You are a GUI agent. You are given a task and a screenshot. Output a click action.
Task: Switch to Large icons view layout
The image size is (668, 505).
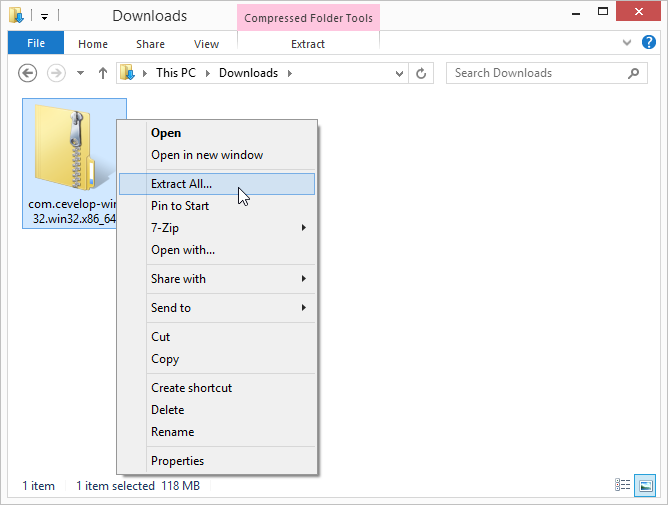645,485
